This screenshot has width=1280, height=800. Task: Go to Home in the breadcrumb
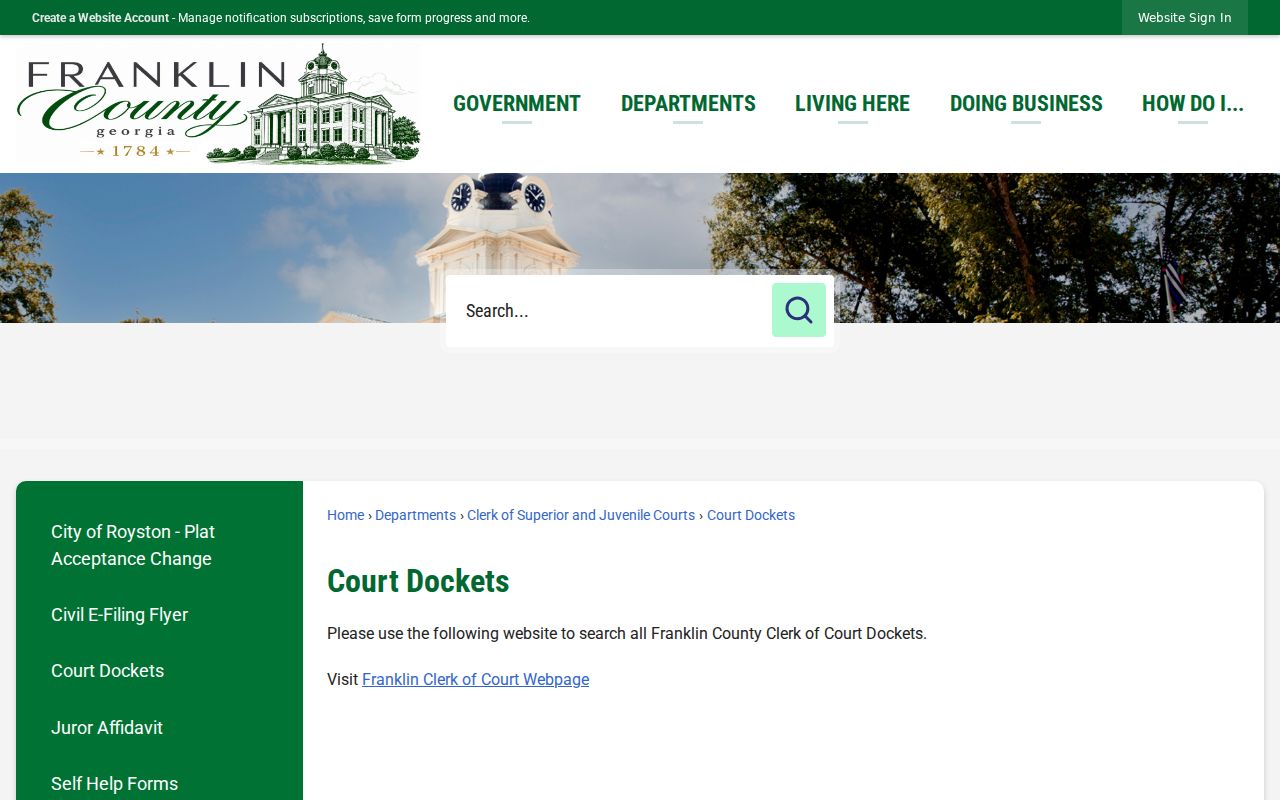click(x=346, y=515)
